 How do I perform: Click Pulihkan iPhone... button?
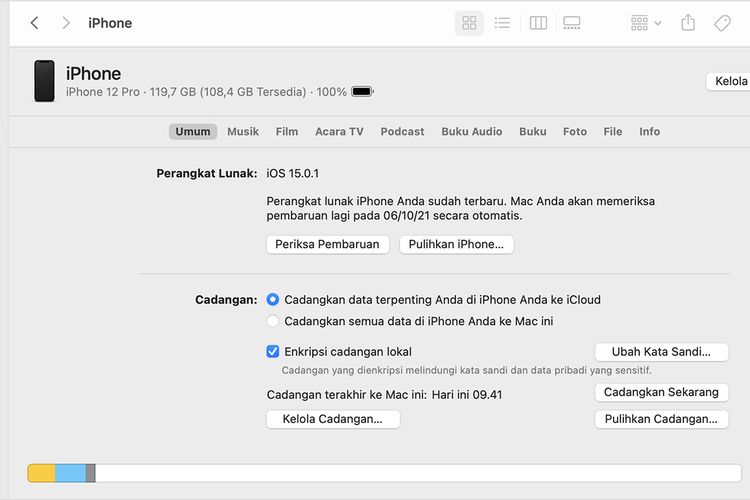pyautogui.click(x=457, y=244)
